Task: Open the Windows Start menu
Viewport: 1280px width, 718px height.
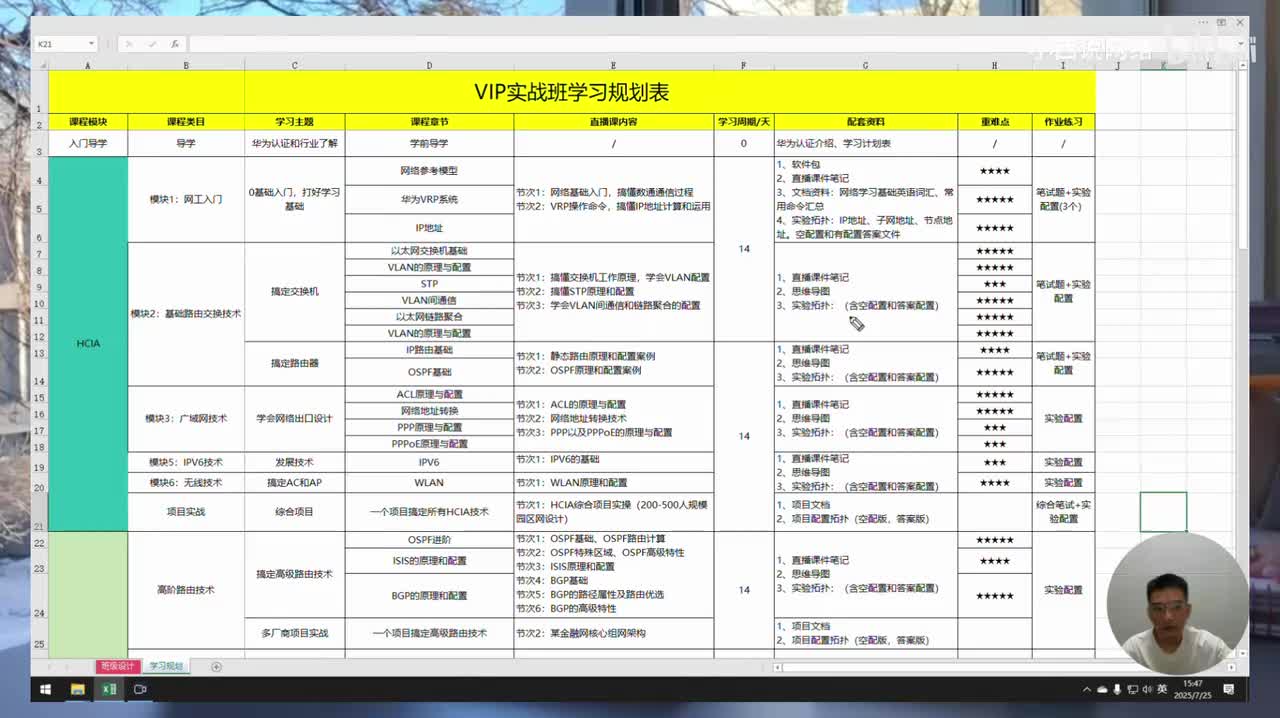Action: [x=46, y=689]
